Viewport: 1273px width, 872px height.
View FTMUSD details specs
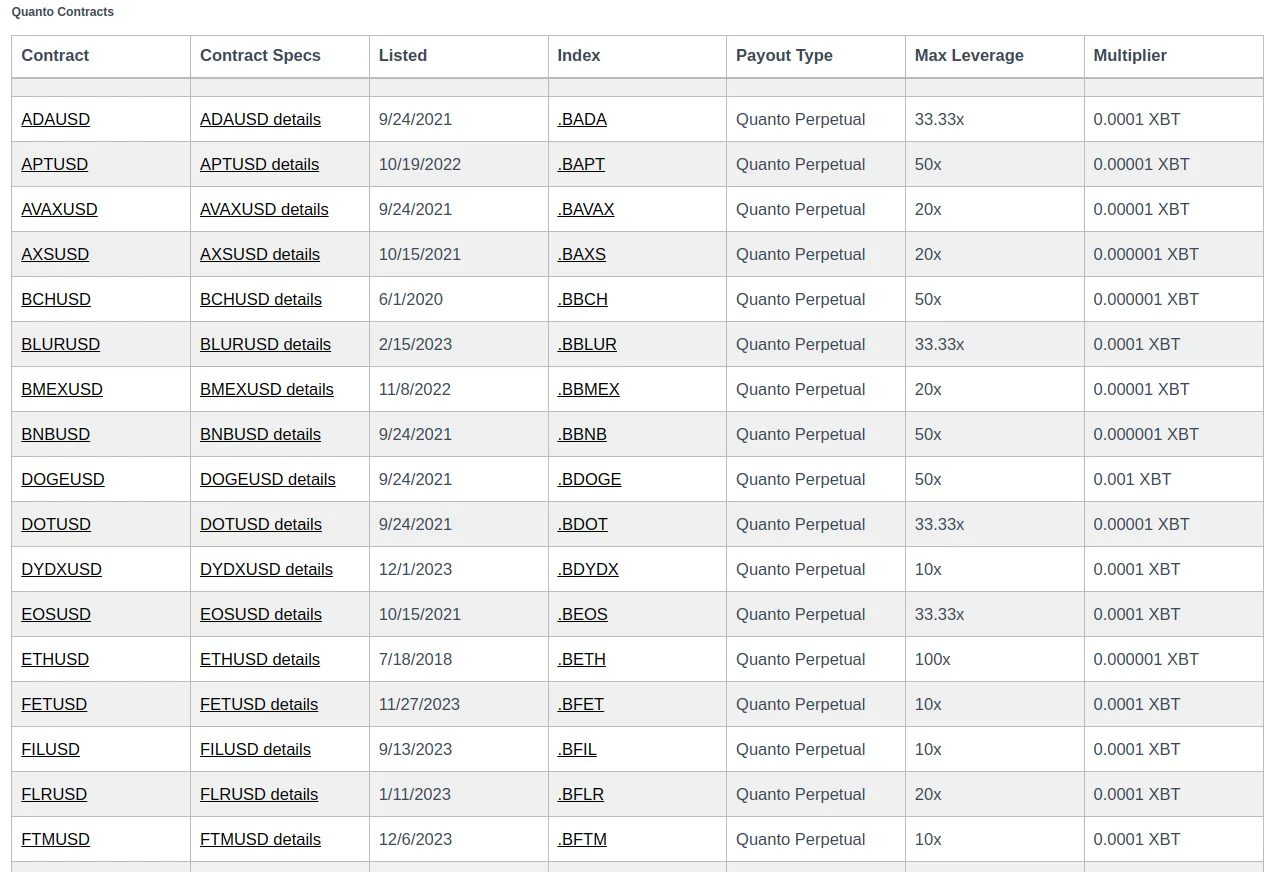[260, 839]
